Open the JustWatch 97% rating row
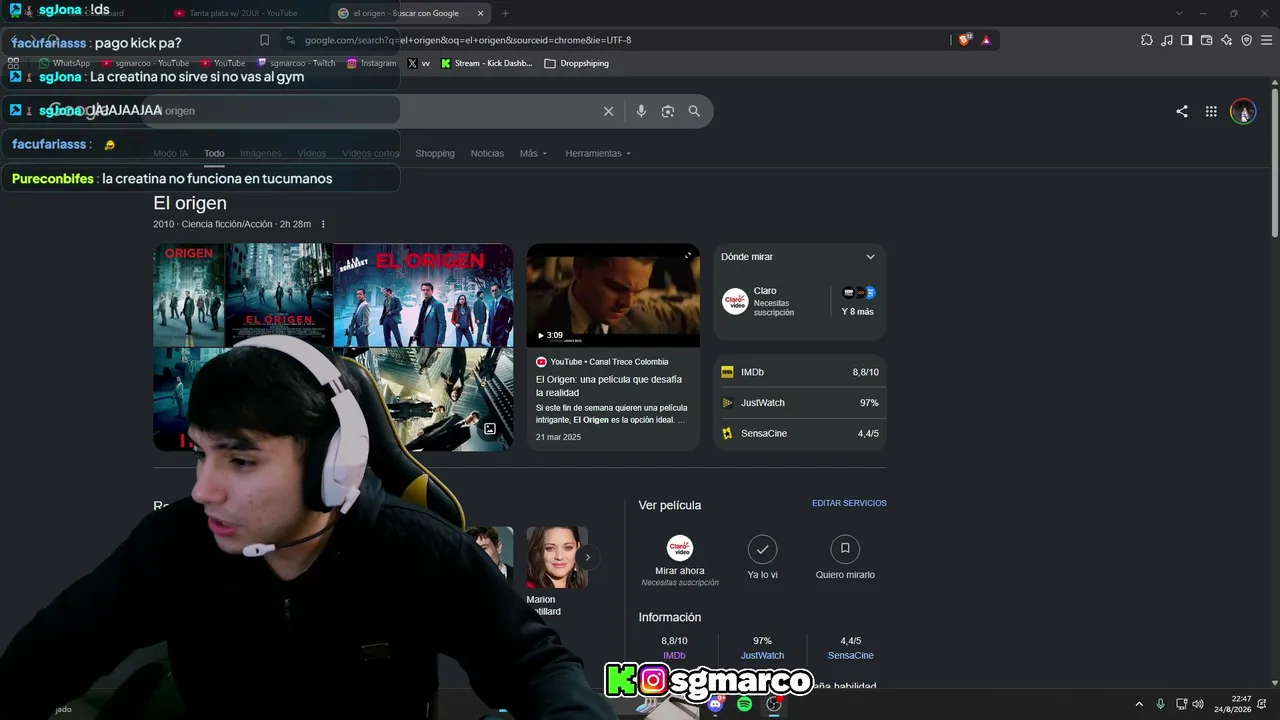 (800, 403)
